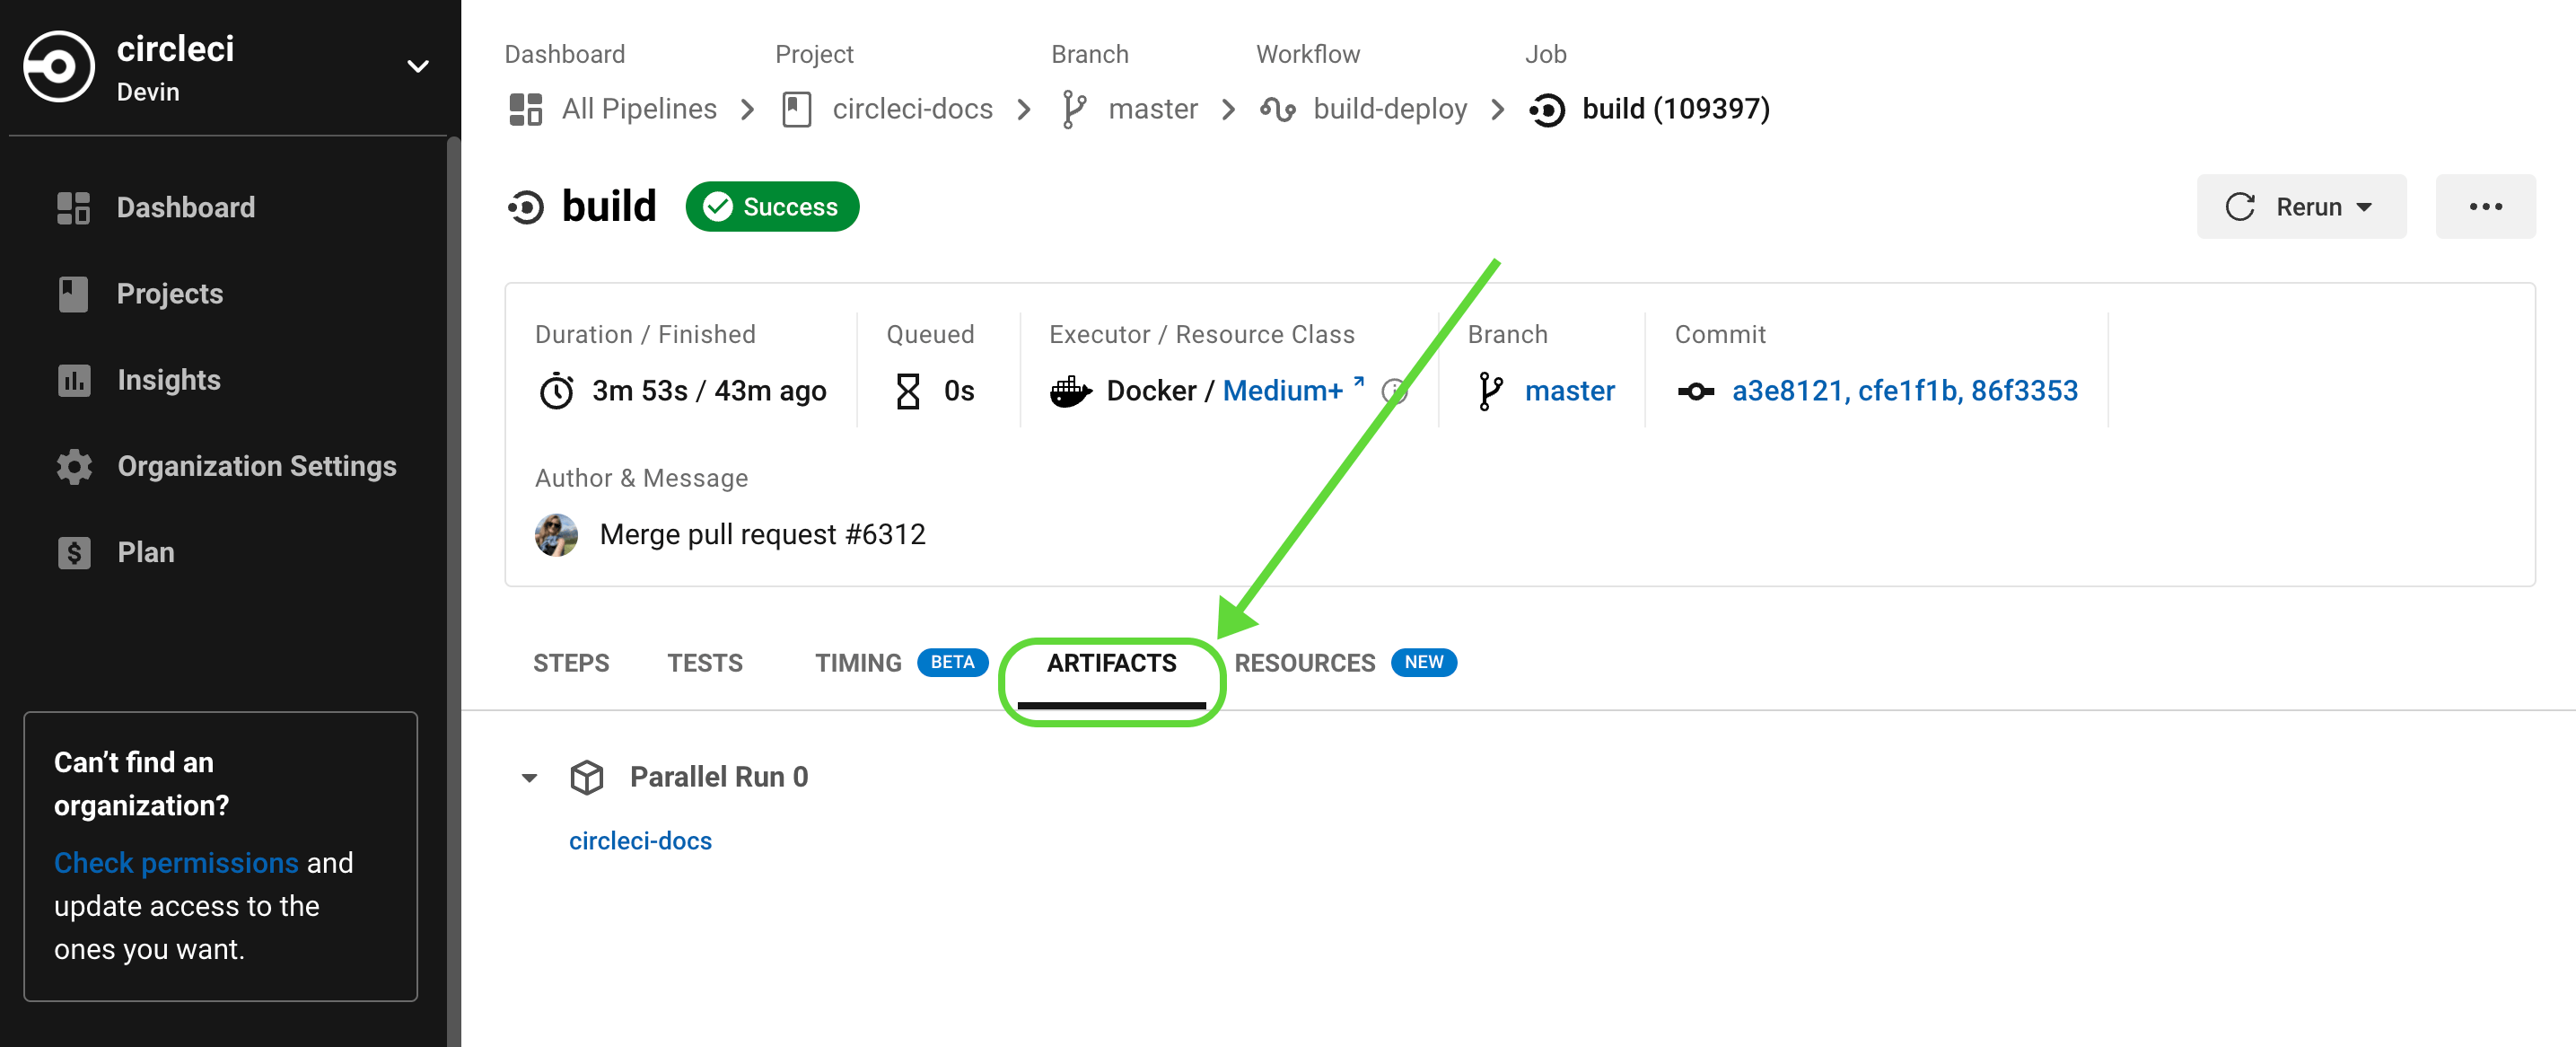The image size is (2576, 1047).
Task: Toggle the RESOURCES new tab
Action: click(1306, 663)
